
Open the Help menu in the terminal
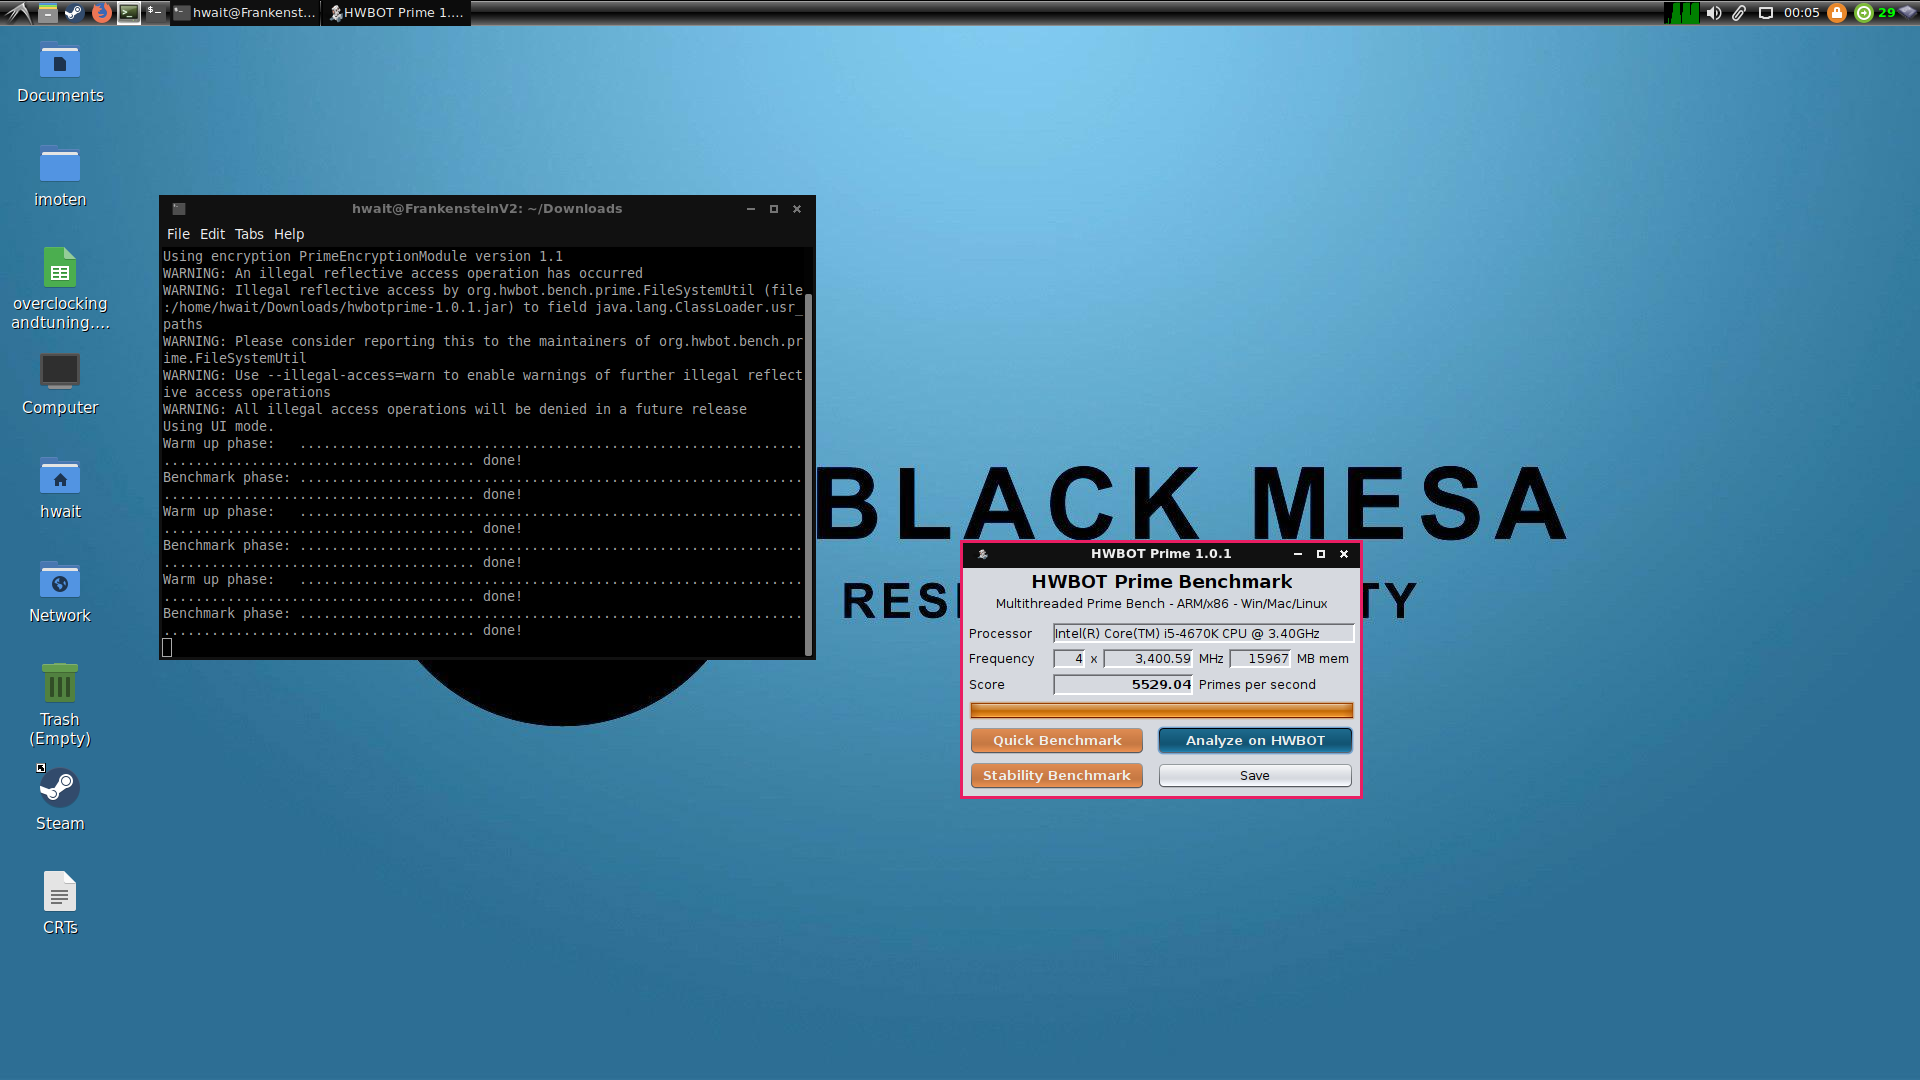(x=289, y=234)
